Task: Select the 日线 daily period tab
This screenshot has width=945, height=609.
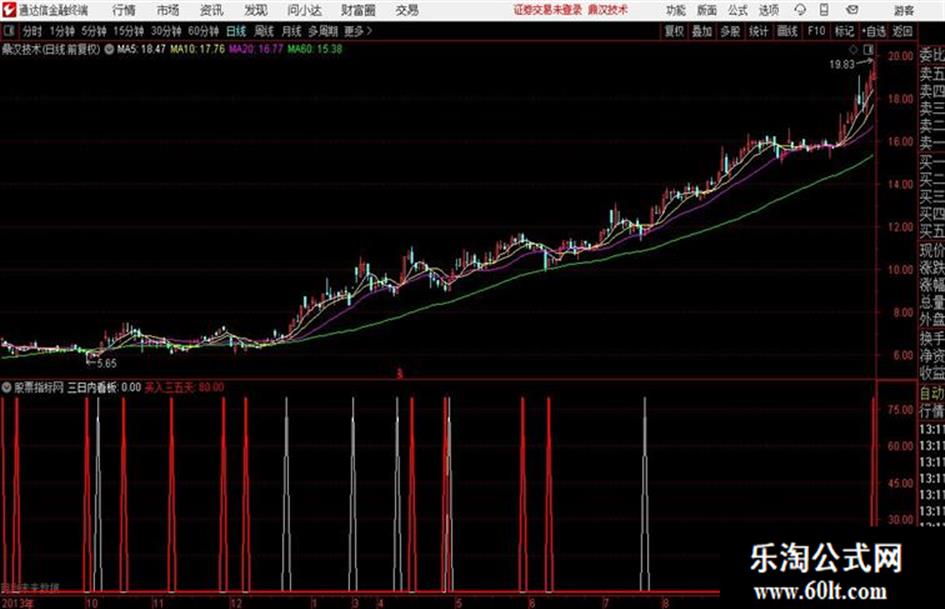Action: click(x=236, y=31)
